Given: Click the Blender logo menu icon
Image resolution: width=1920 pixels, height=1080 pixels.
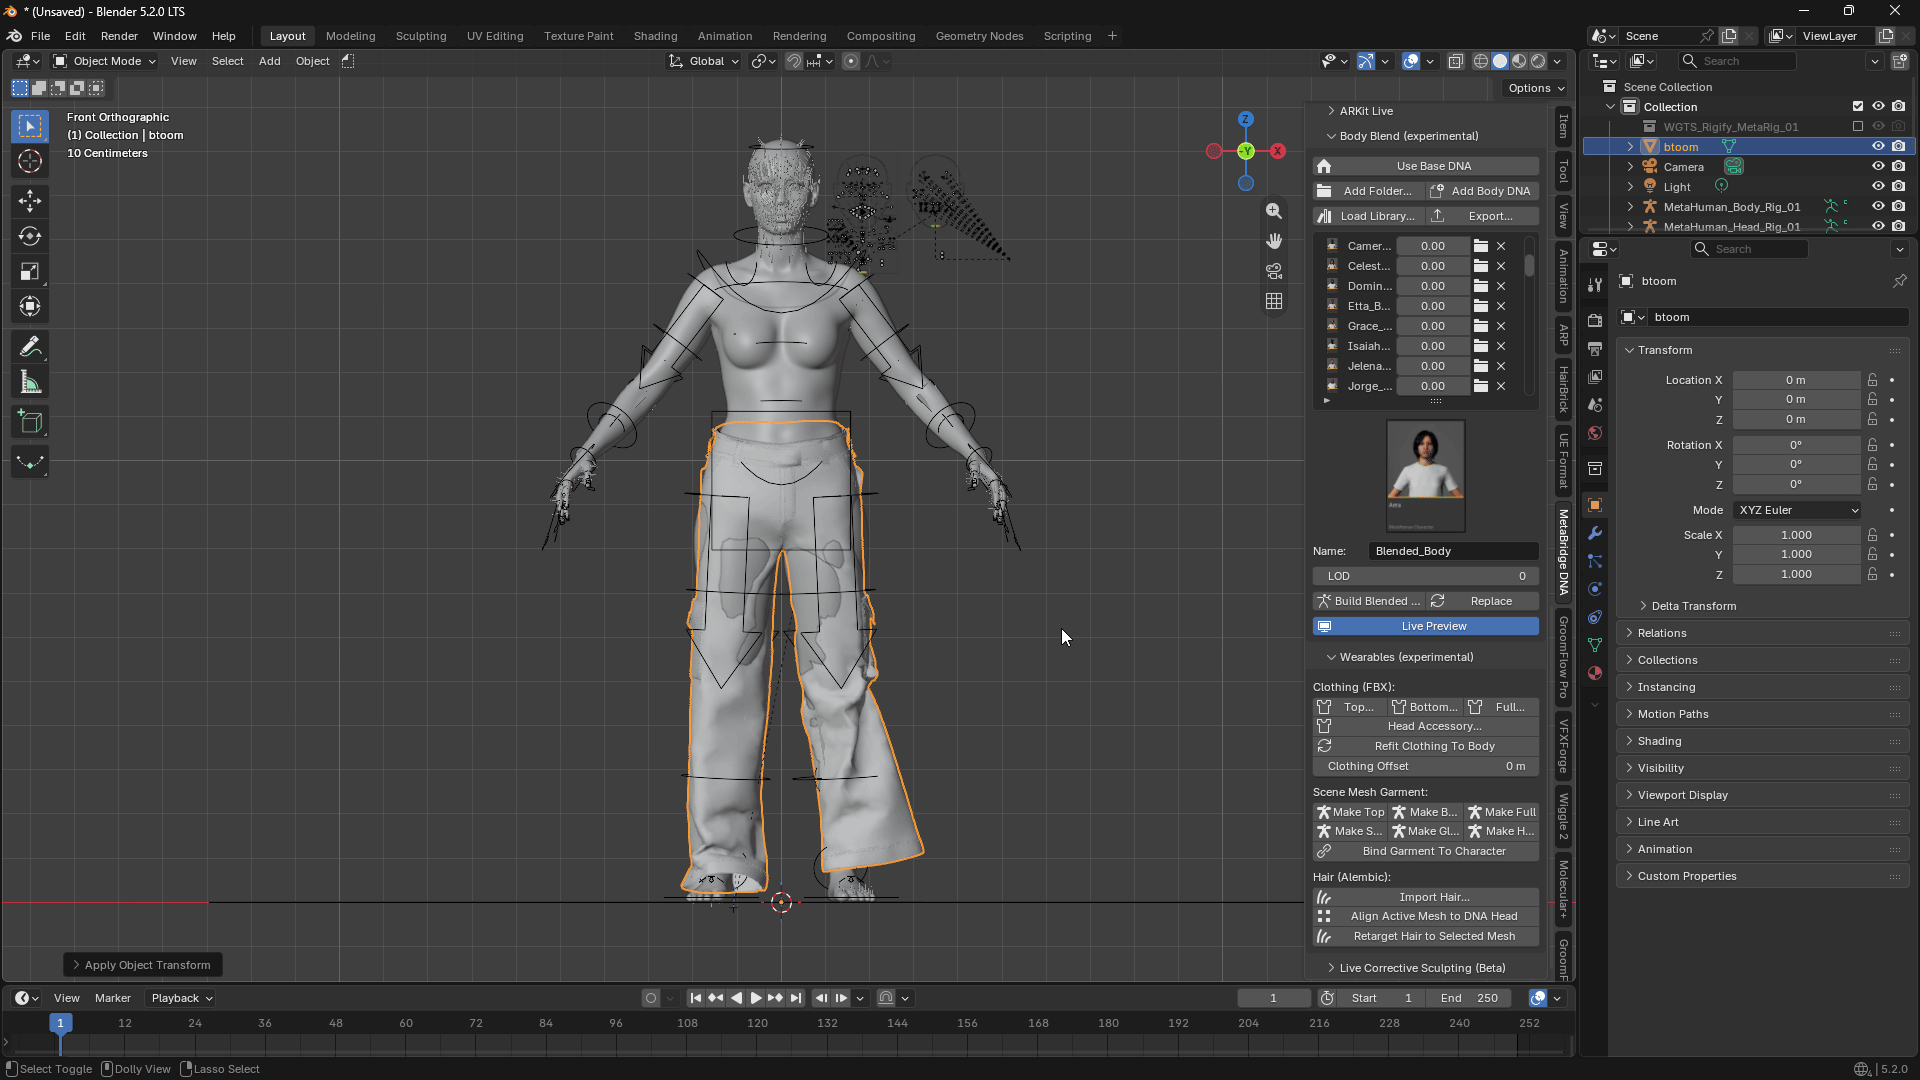Looking at the screenshot, I should [x=15, y=36].
